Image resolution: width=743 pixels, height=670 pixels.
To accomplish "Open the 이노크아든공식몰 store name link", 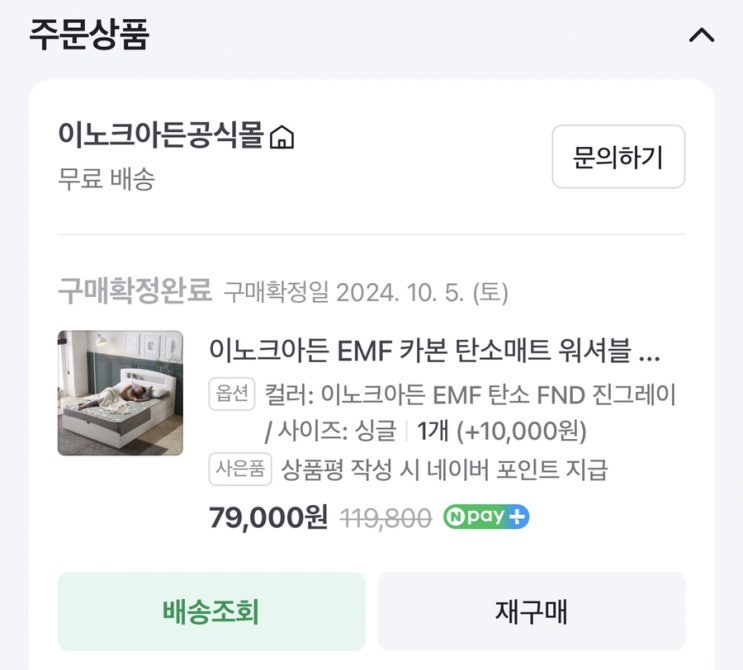I will (160, 135).
